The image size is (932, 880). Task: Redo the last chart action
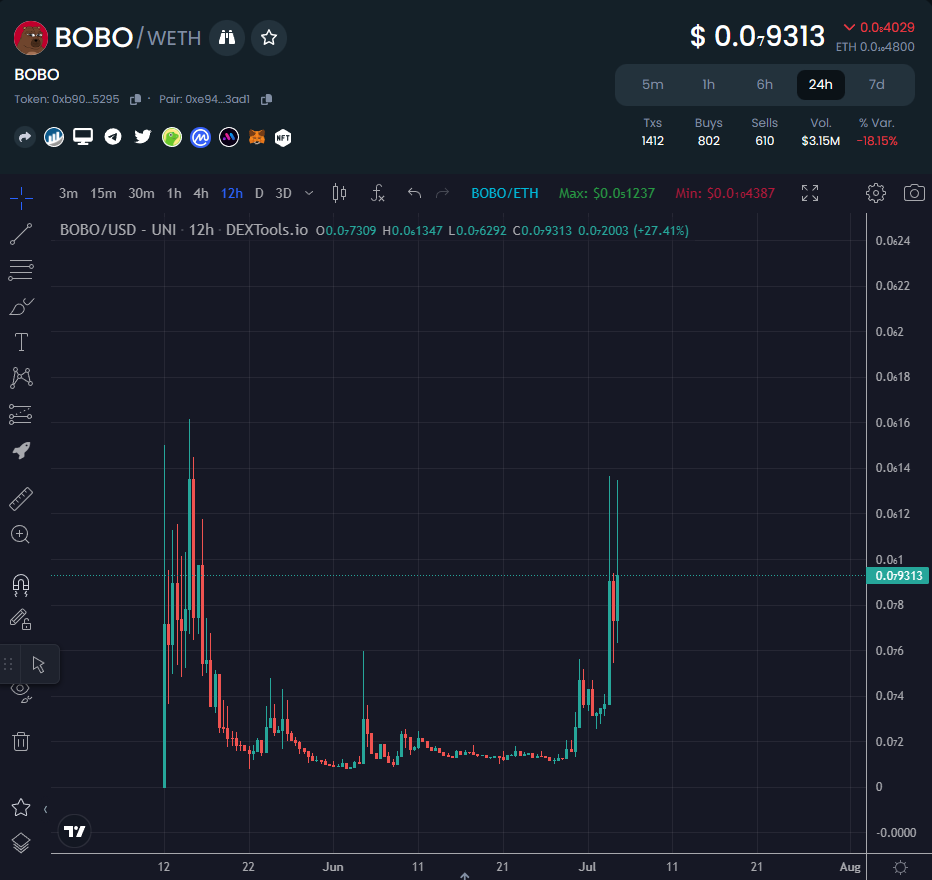point(442,193)
